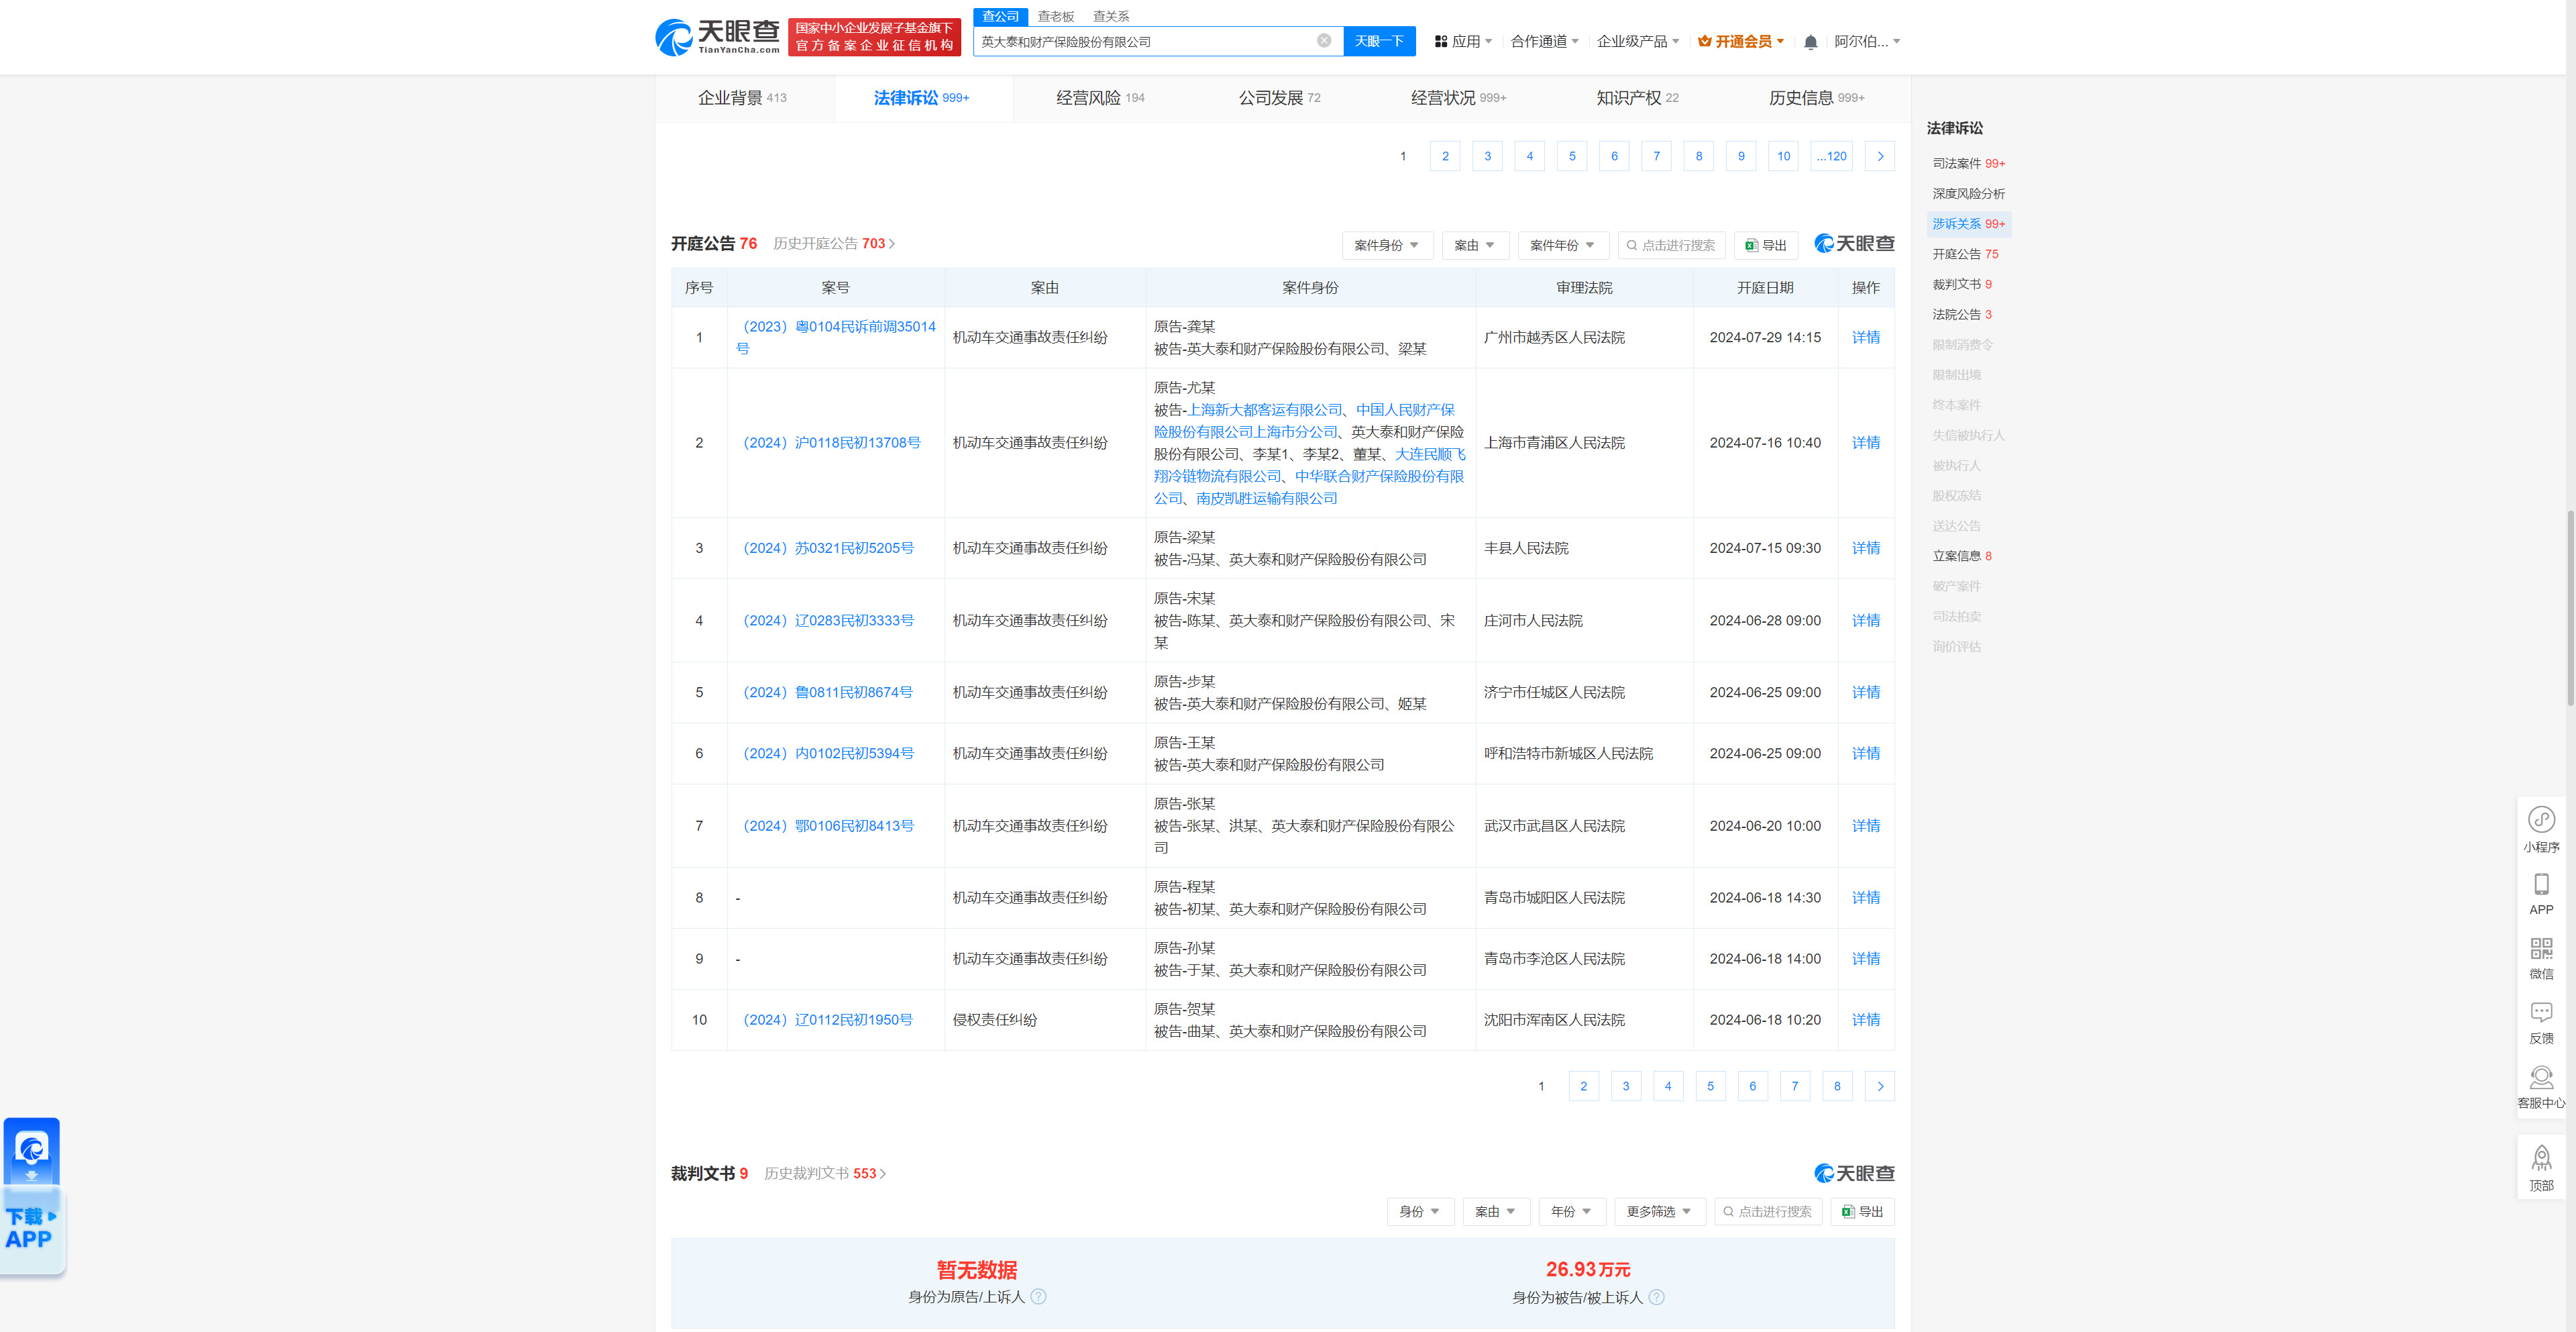This screenshot has height=1332, width=2576.
Task: Click 开通会员 crown icon
Action: [1740, 41]
